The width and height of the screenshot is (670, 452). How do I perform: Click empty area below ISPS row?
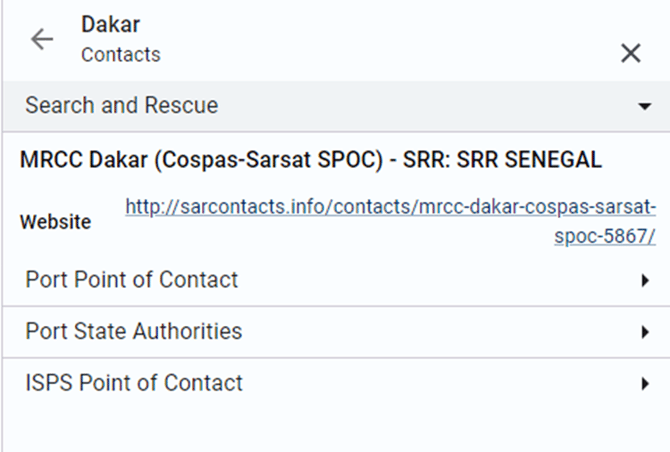click(335, 427)
